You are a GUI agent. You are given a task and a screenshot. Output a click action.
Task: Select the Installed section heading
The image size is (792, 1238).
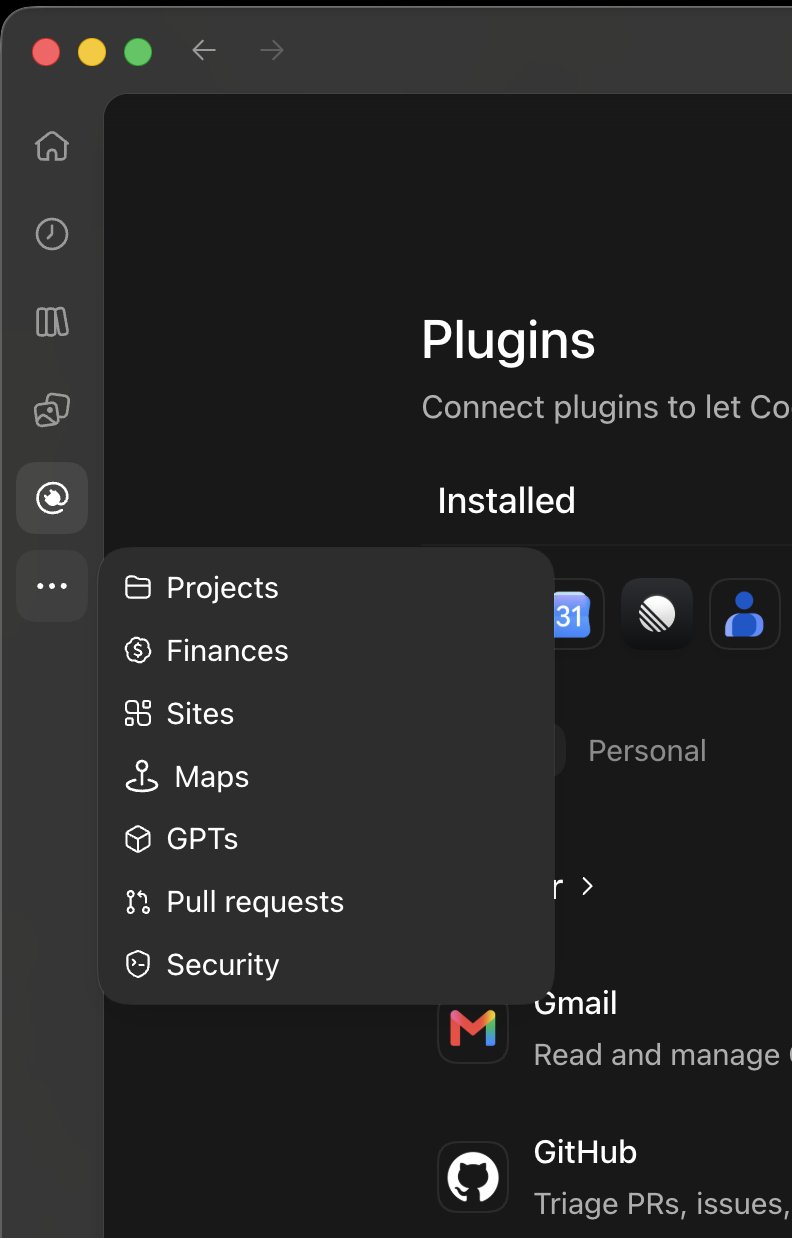point(507,500)
